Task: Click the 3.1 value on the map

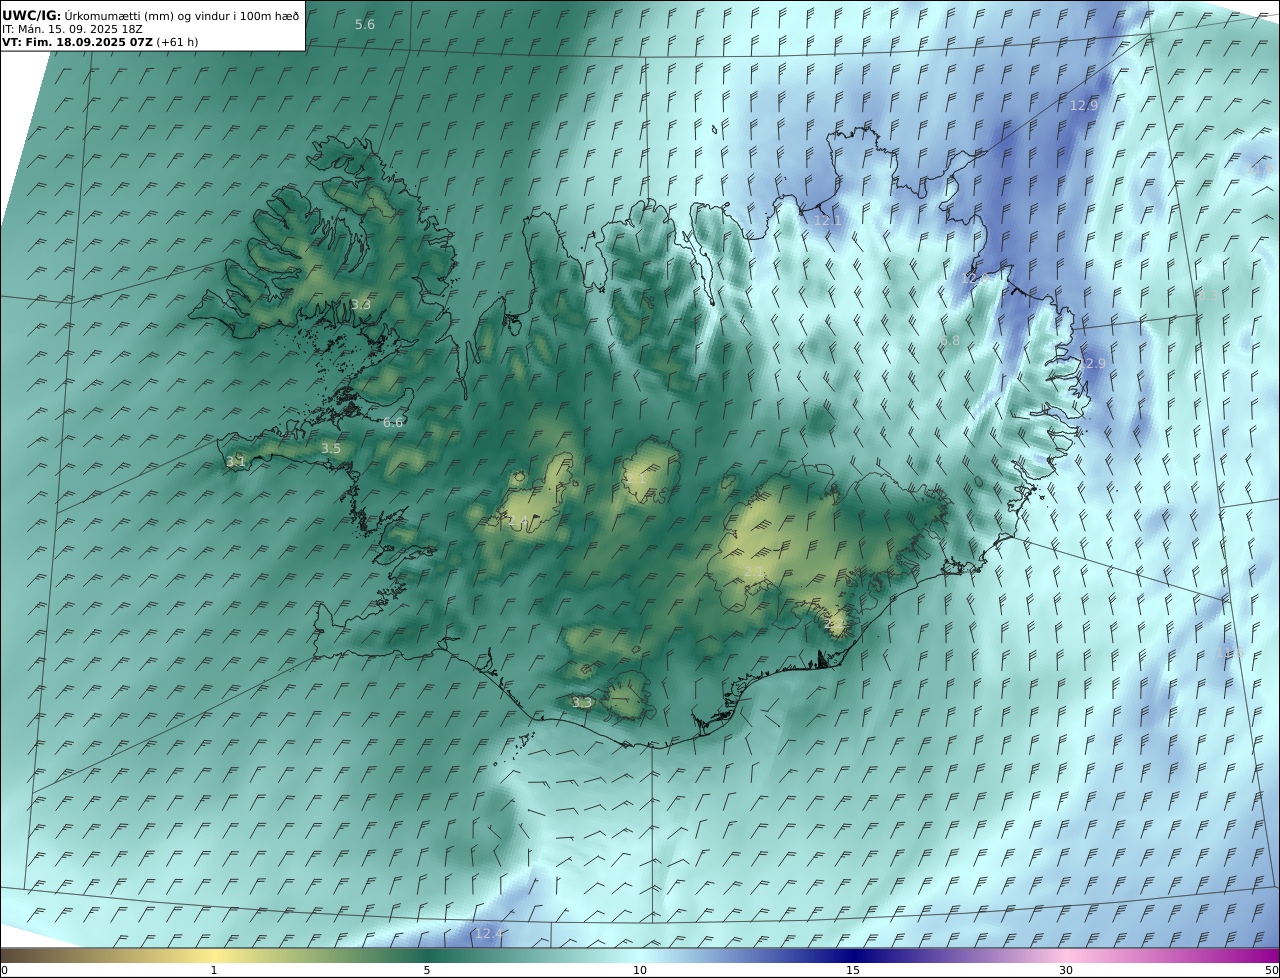Action: click(x=236, y=461)
